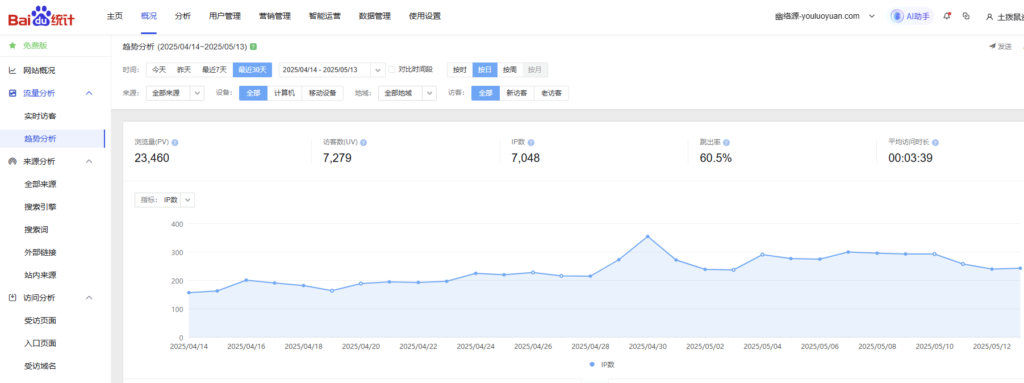Click the icon beside 来源分析
1024x383 pixels.
click(12, 161)
